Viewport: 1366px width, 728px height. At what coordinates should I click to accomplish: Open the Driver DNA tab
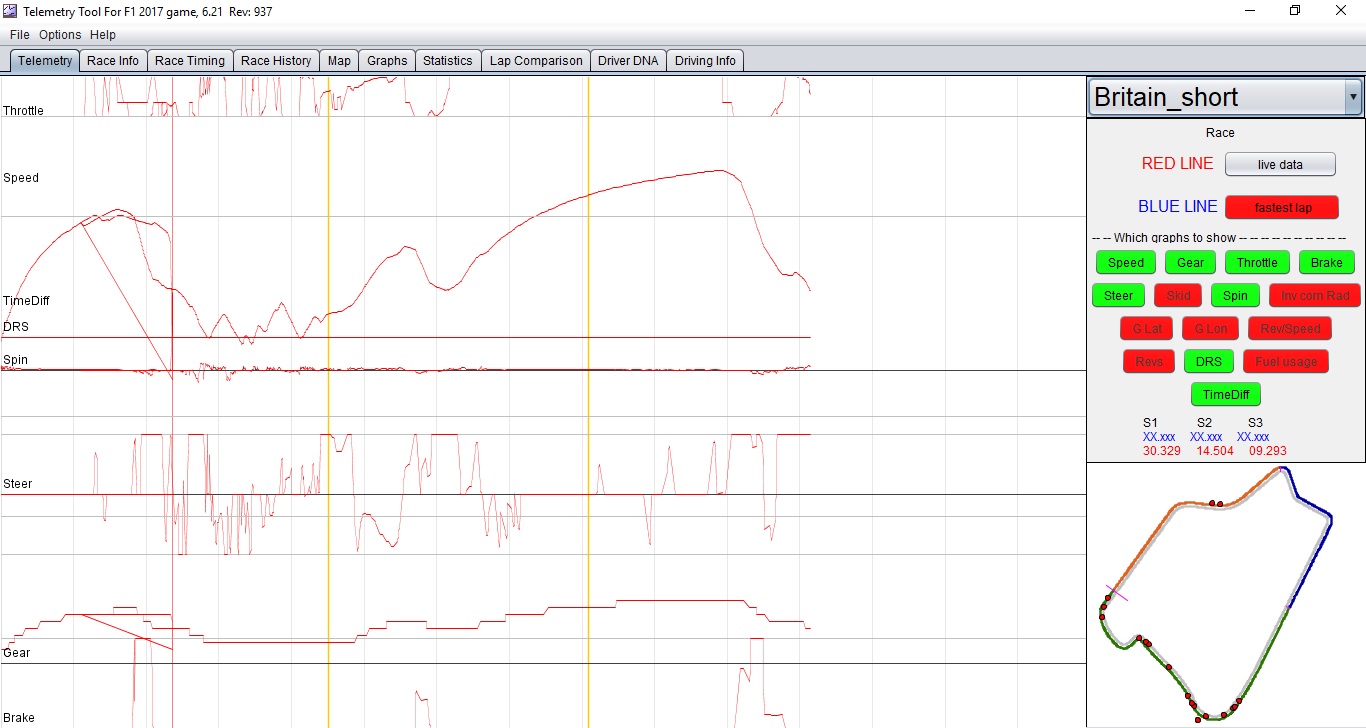click(x=628, y=61)
